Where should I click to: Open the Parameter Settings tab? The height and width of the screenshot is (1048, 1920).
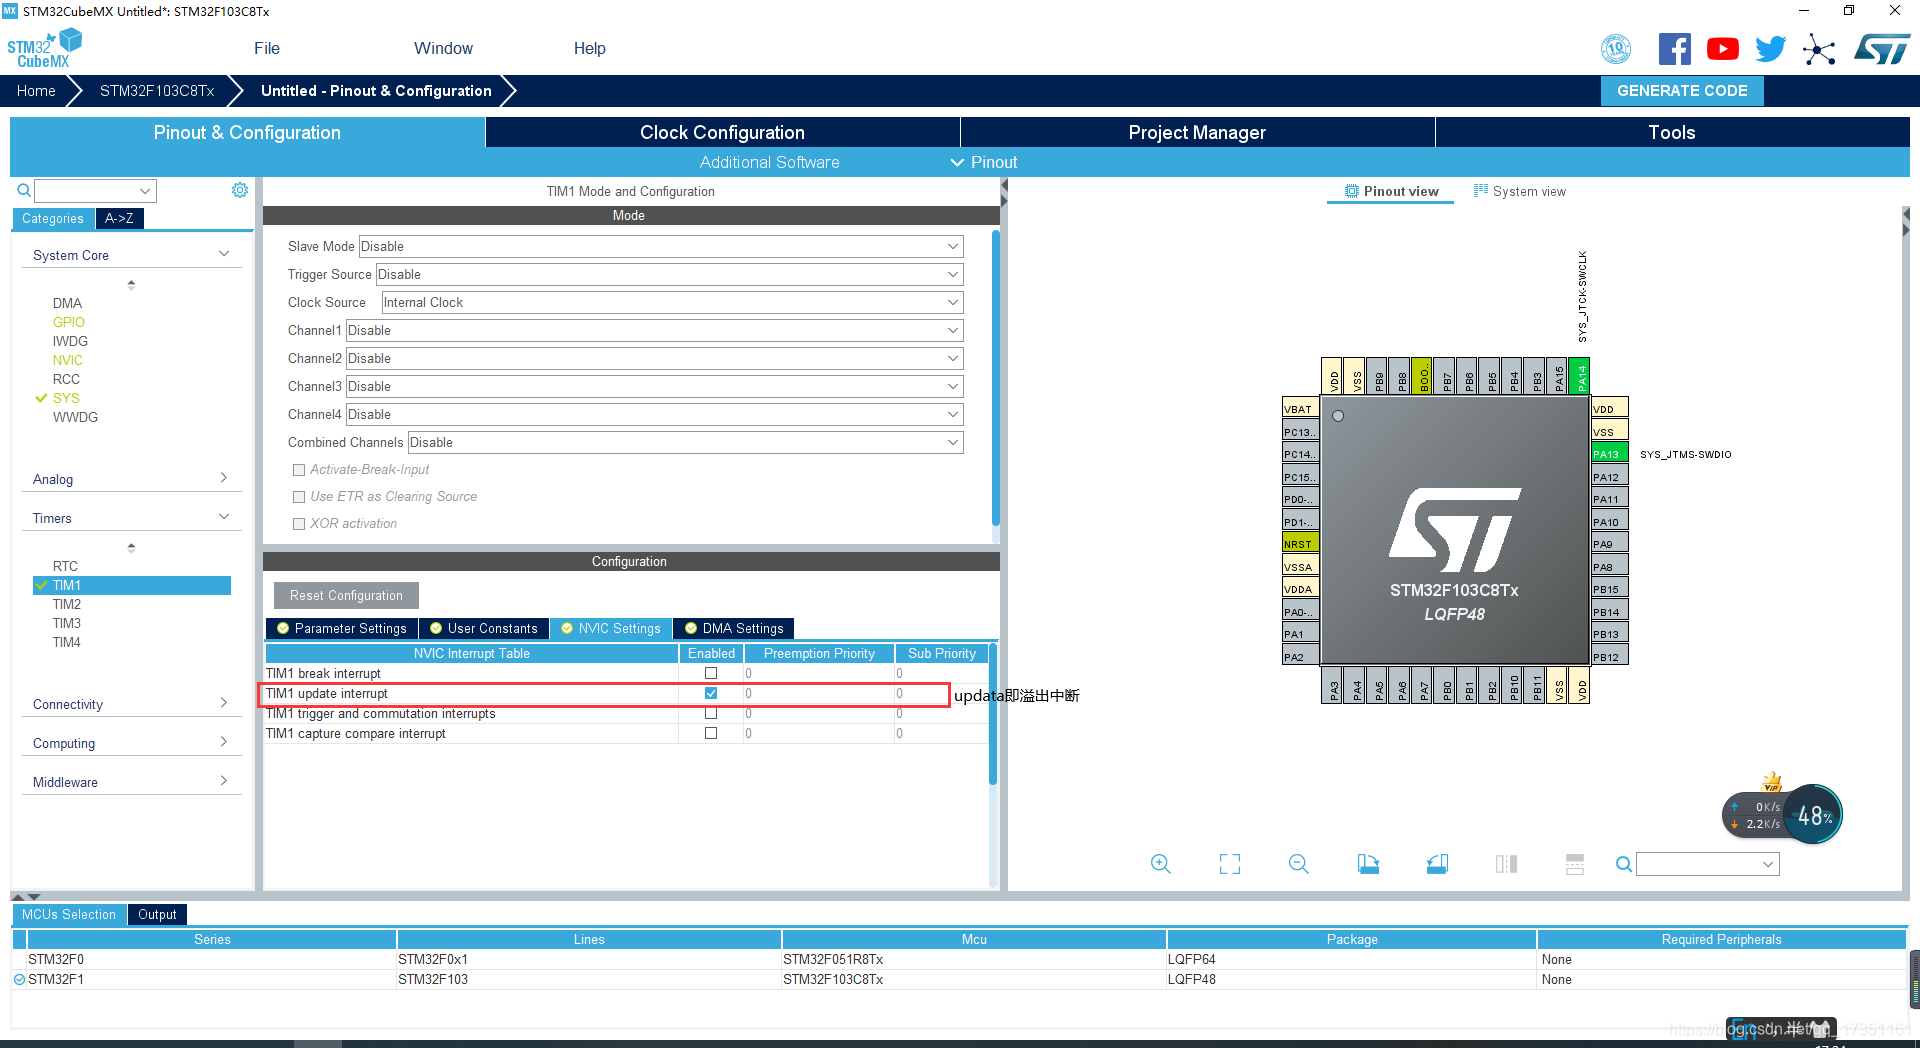pos(341,628)
